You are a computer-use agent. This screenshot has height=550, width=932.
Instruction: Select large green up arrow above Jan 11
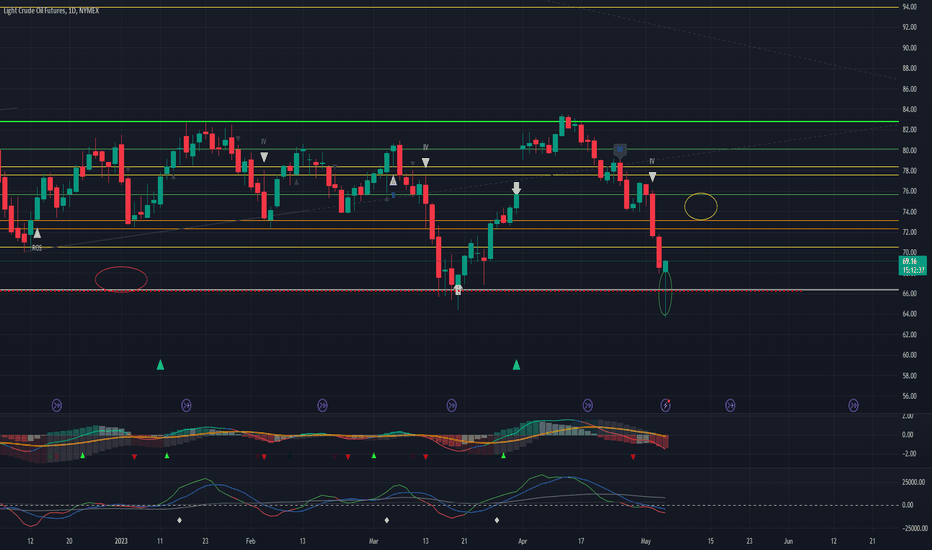point(160,364)
